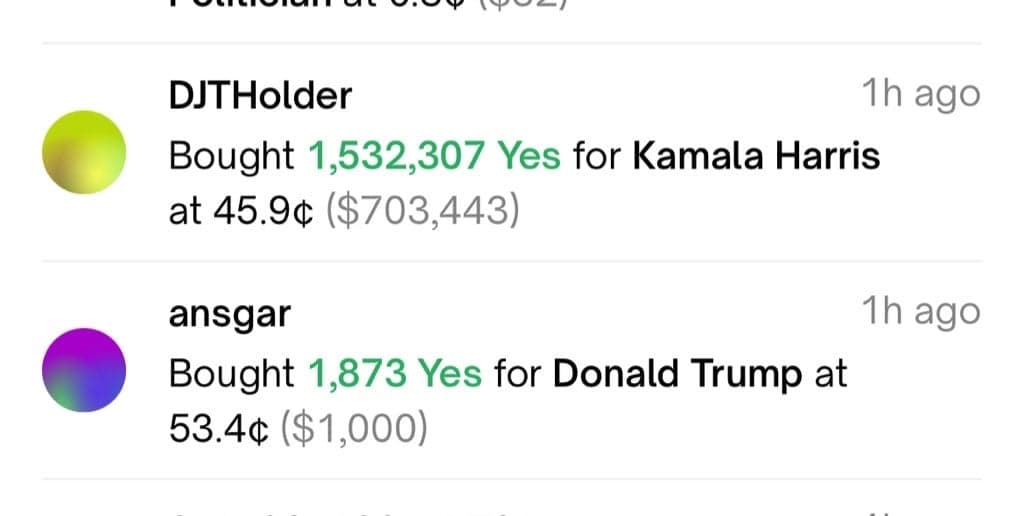The height and width of the screenshot is (516, 1024).
Task: Click the green 1,873 Yes shares text
Action: (x=395, y=374)
